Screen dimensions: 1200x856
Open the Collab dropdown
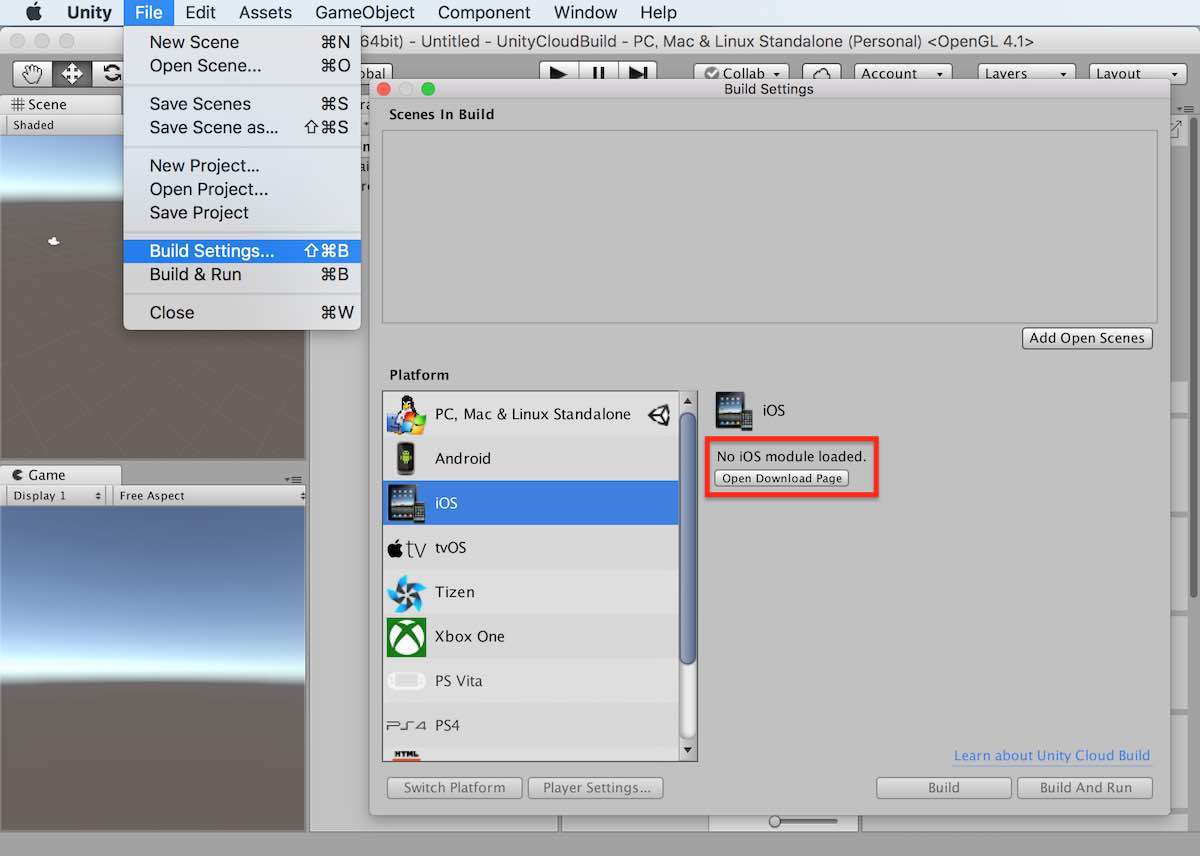click(741, 74)
